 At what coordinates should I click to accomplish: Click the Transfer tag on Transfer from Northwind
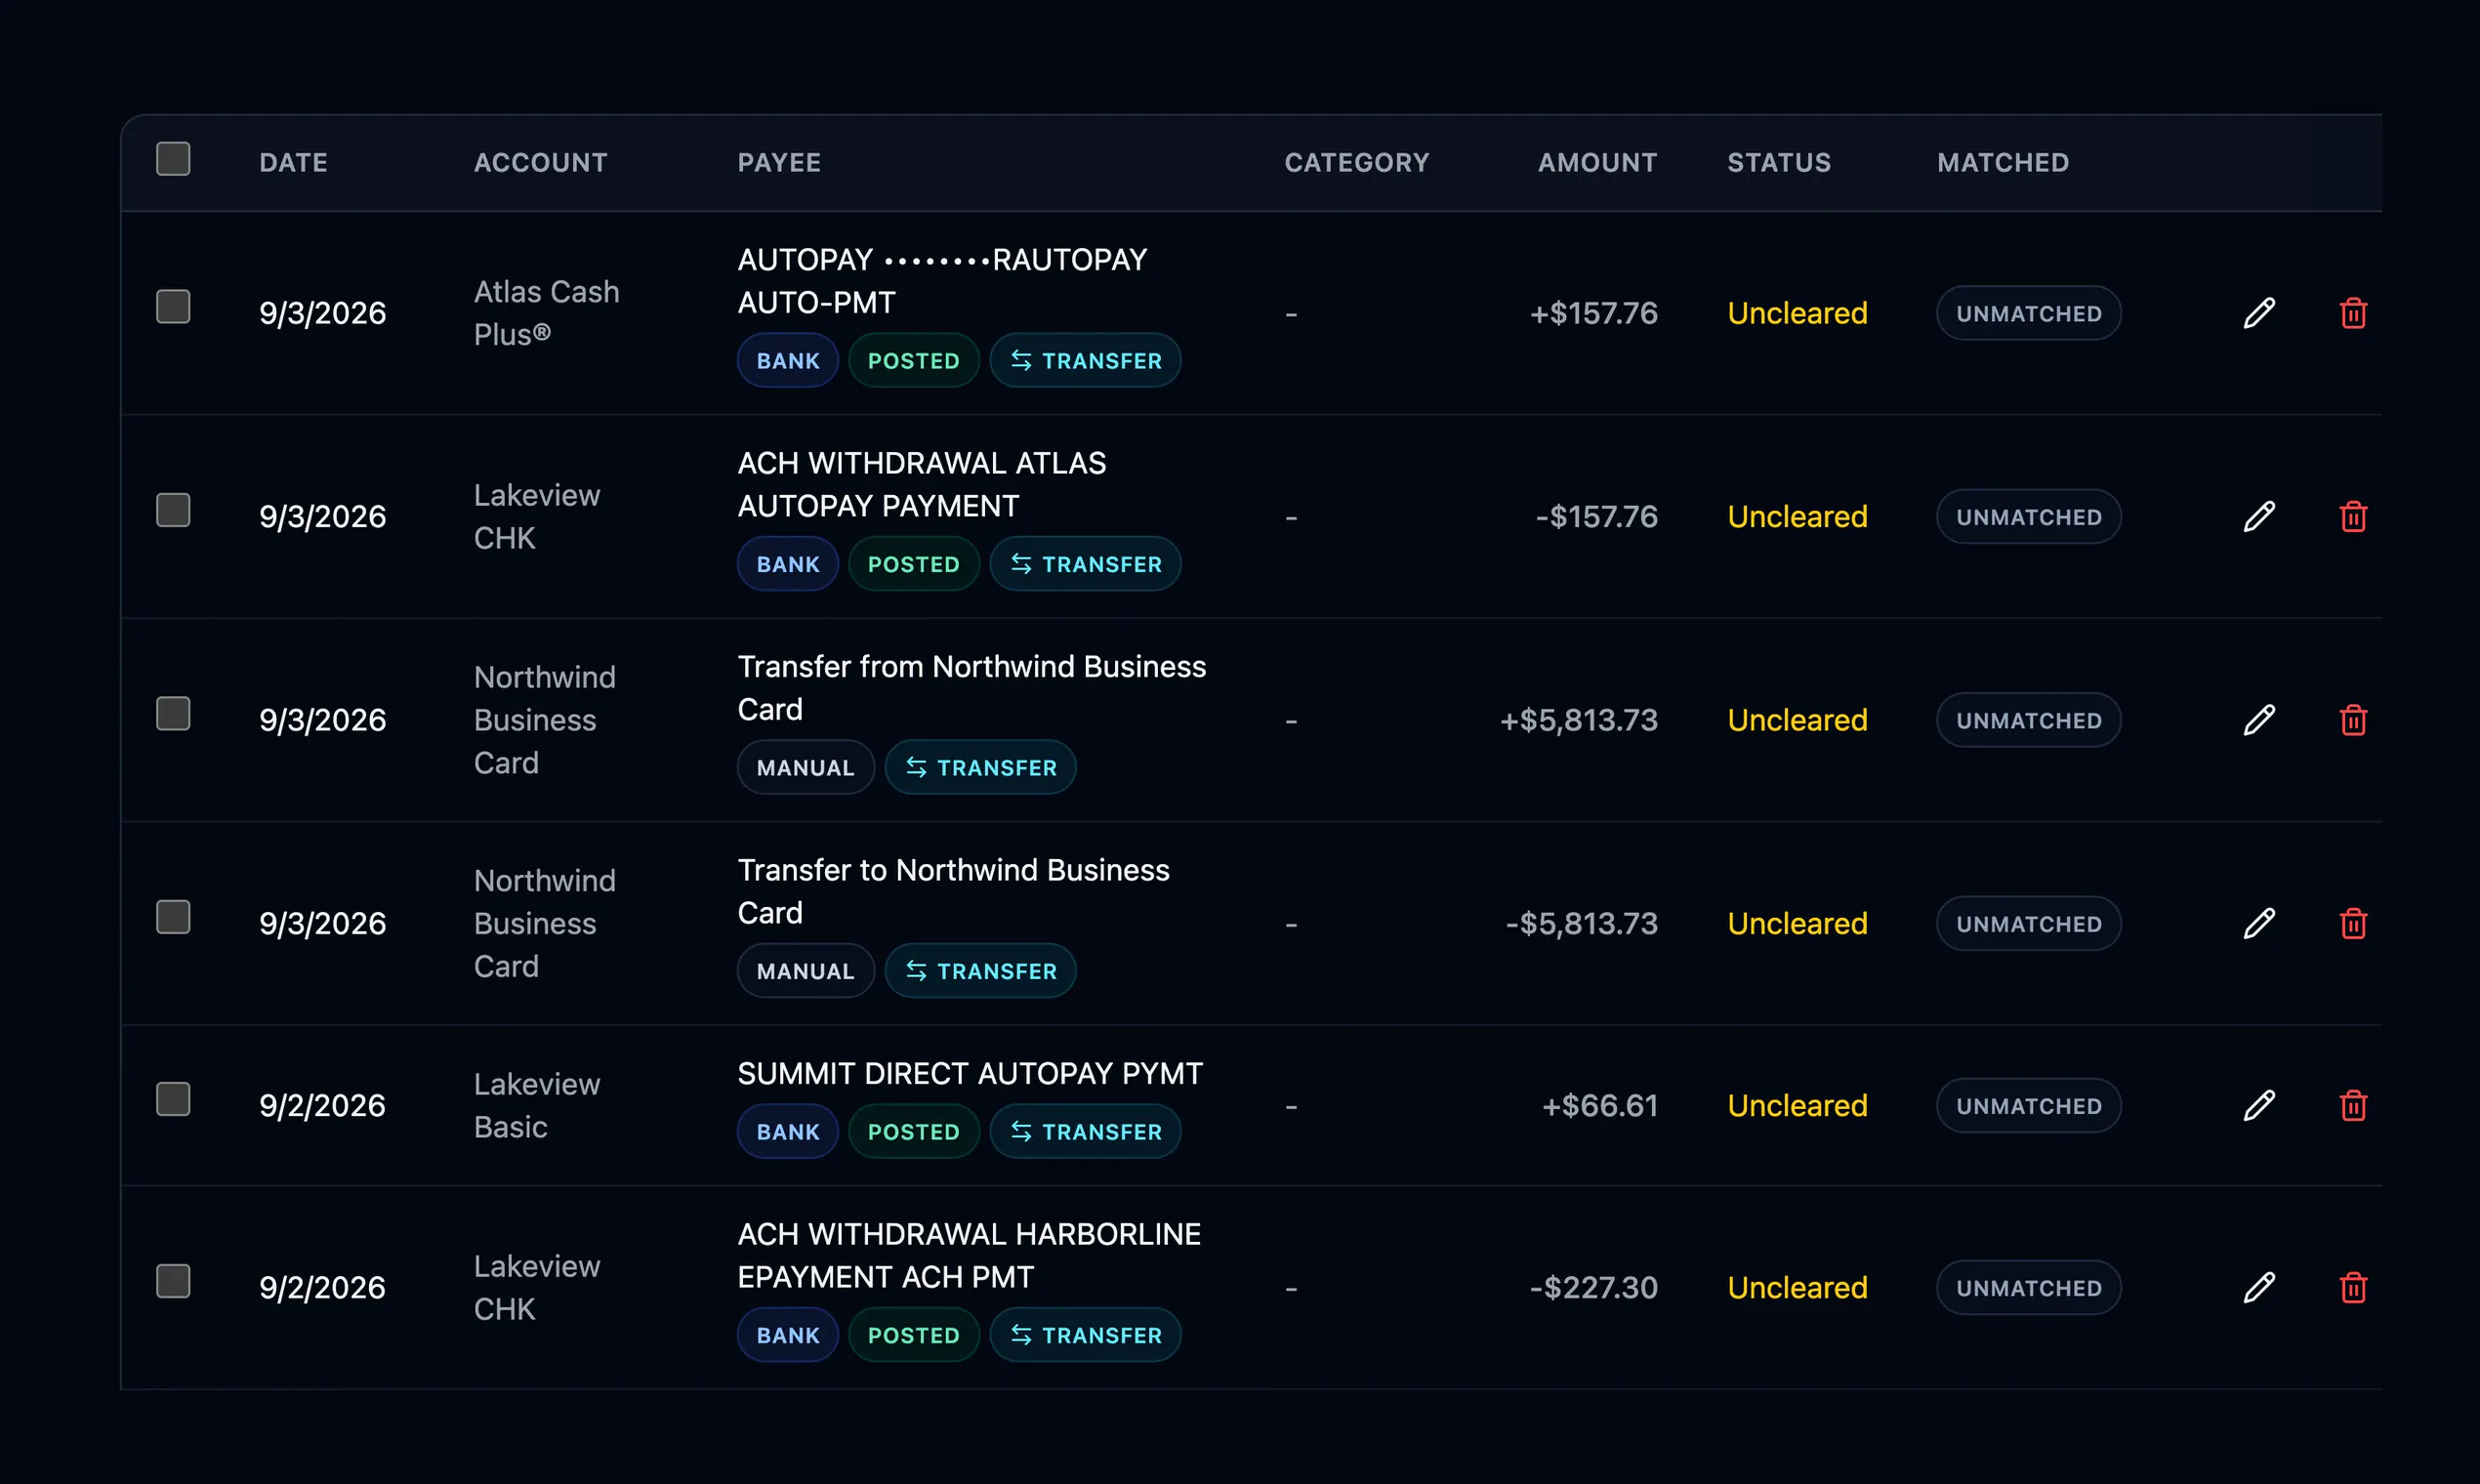tap(980, 767)
